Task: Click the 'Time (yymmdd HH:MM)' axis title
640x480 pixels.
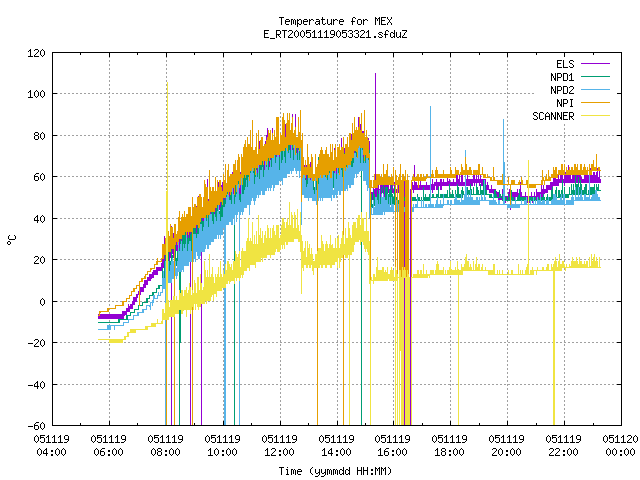Action: point(335,471)
